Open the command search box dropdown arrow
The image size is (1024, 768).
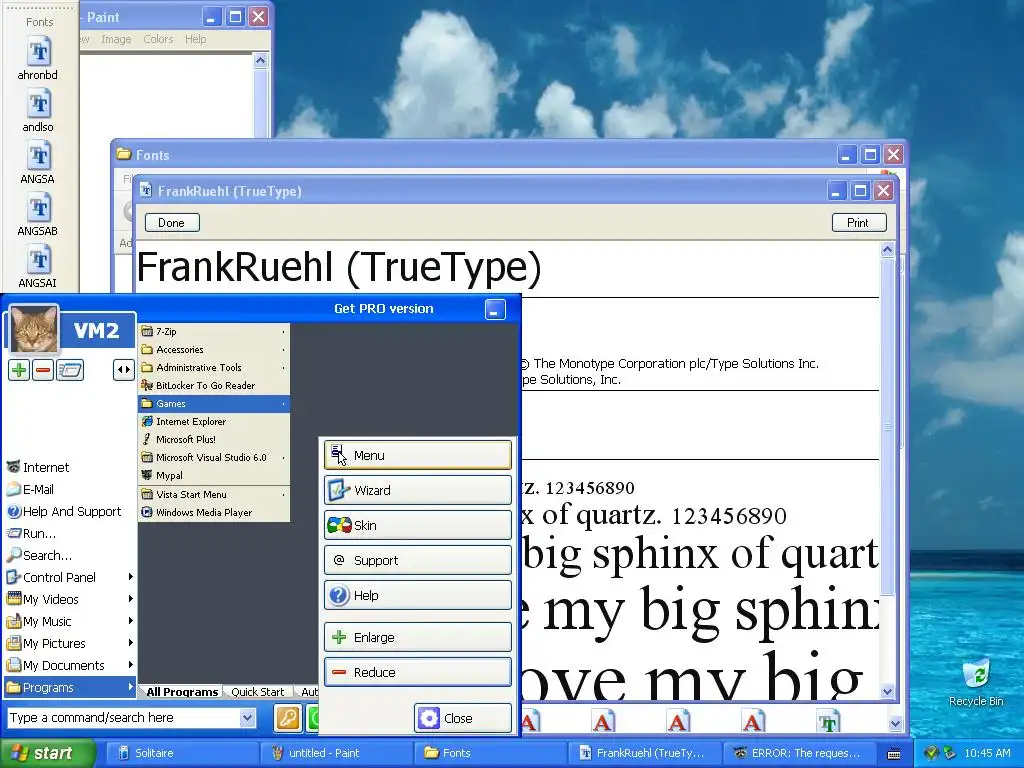pos(248,718)
